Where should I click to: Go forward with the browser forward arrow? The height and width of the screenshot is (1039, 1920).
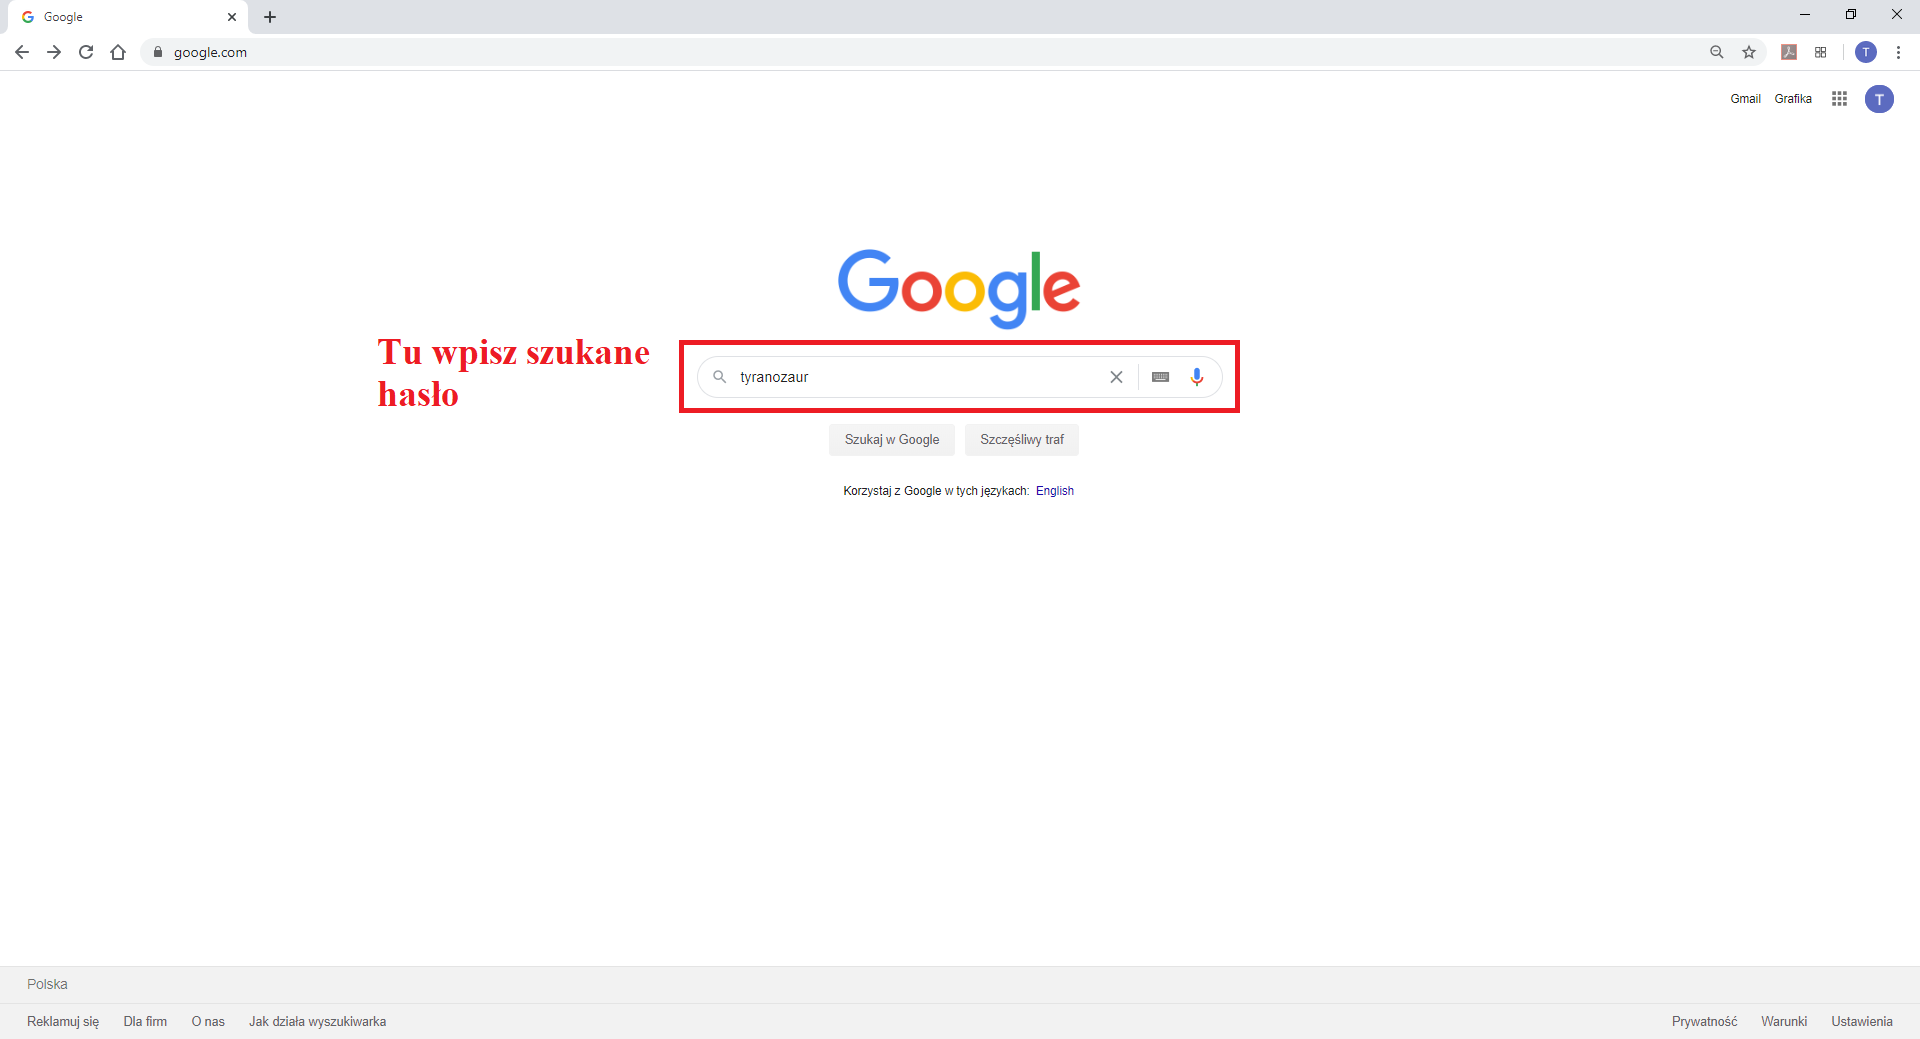(x=54, y=52)
